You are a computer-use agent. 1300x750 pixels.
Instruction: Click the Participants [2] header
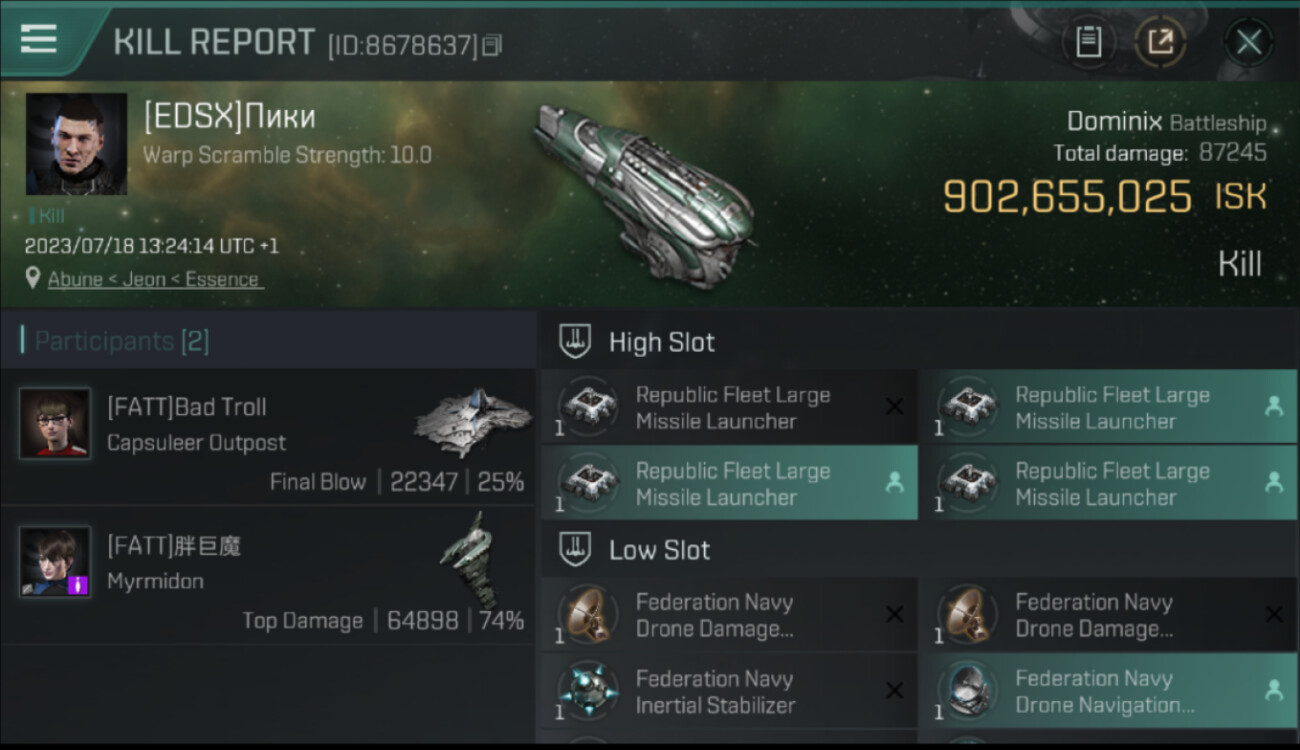tap(121, 341)
